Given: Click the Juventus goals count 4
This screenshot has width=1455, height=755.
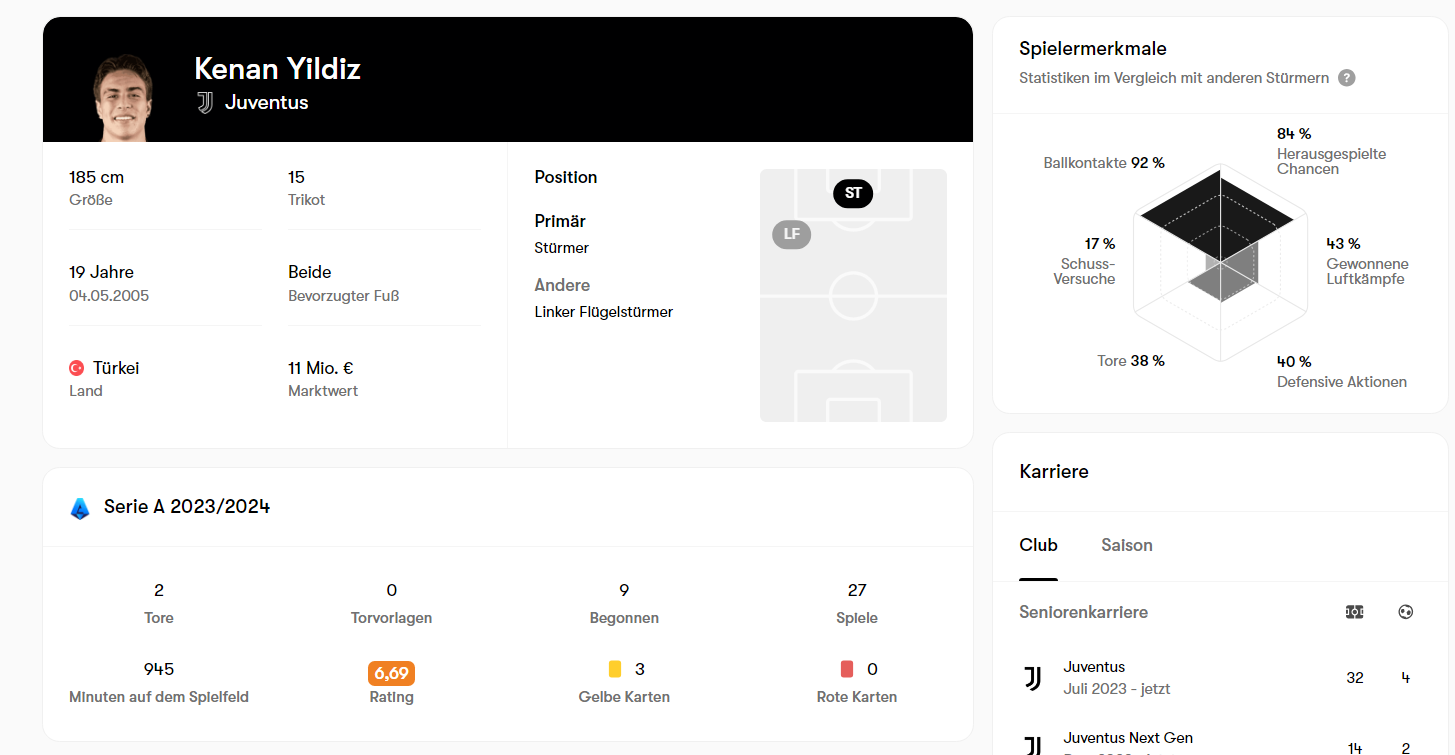Looking at the screenshot, I should [1406, 678].
